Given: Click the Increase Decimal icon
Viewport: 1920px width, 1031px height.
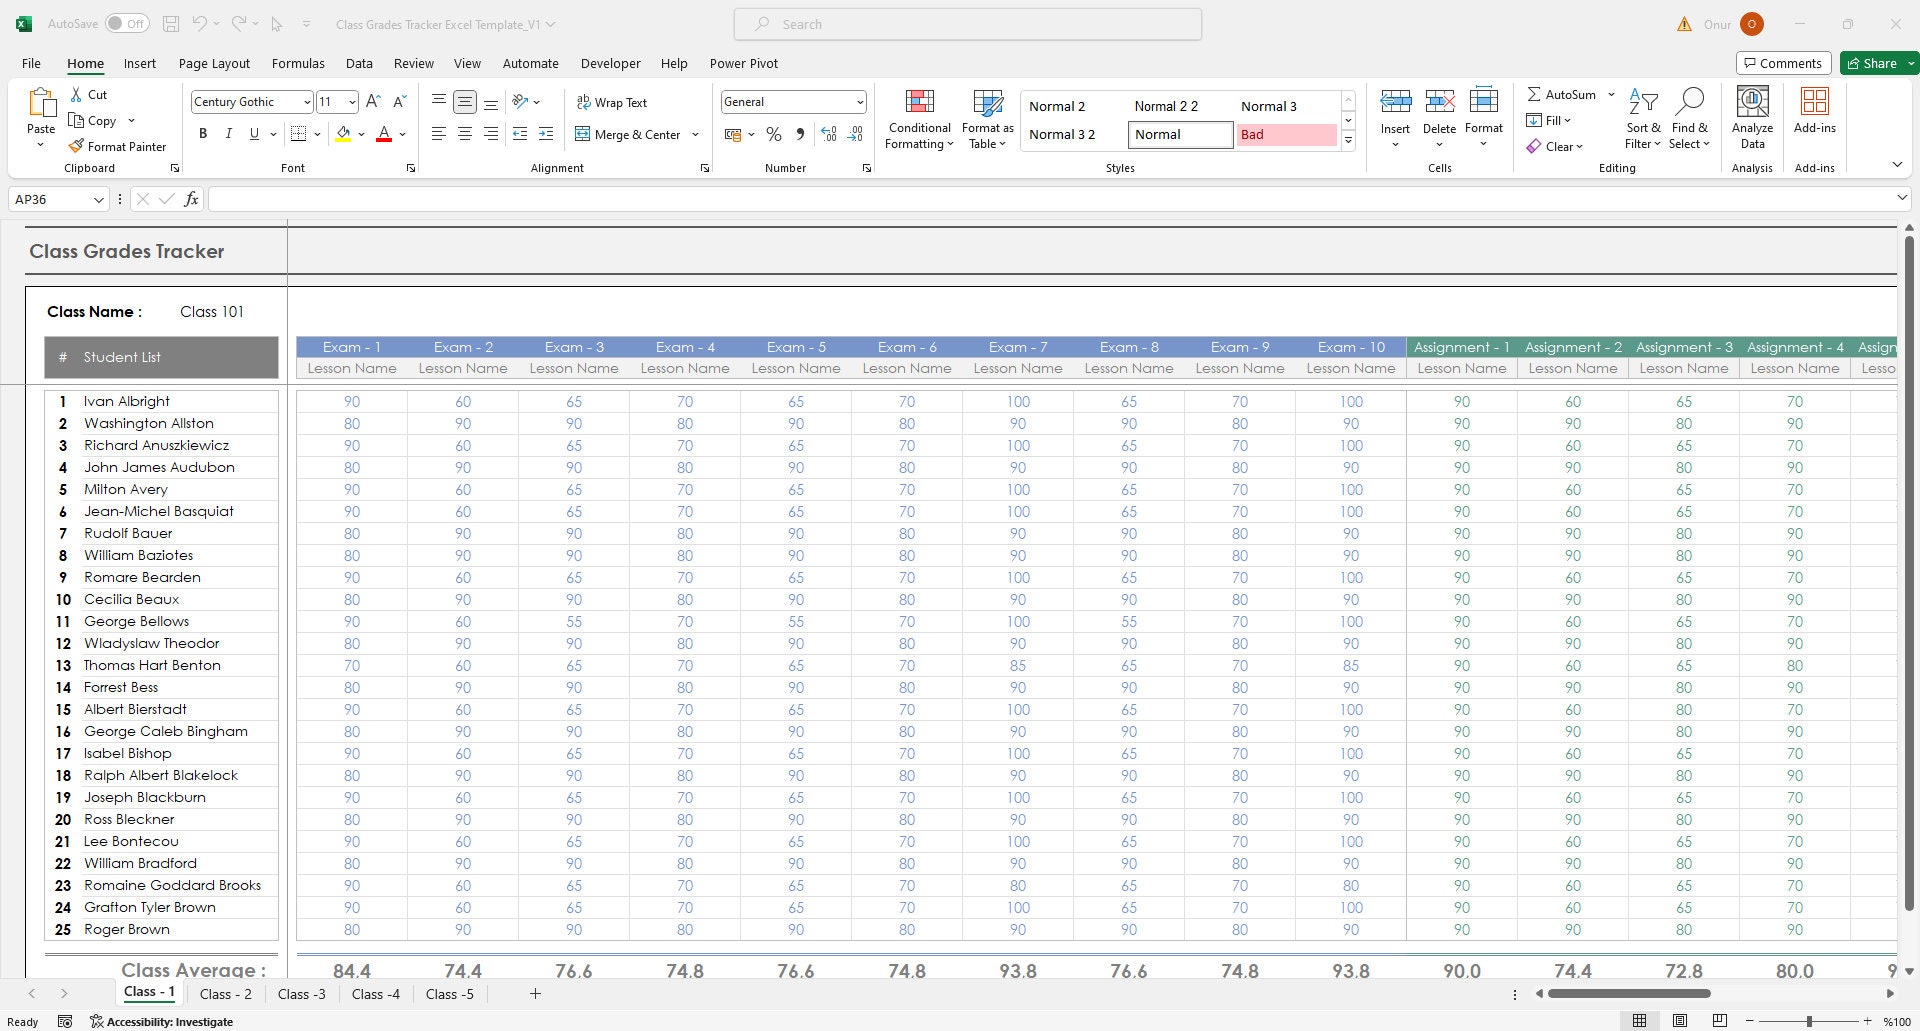Looking at the screenshot, I should tap(828, 134).
